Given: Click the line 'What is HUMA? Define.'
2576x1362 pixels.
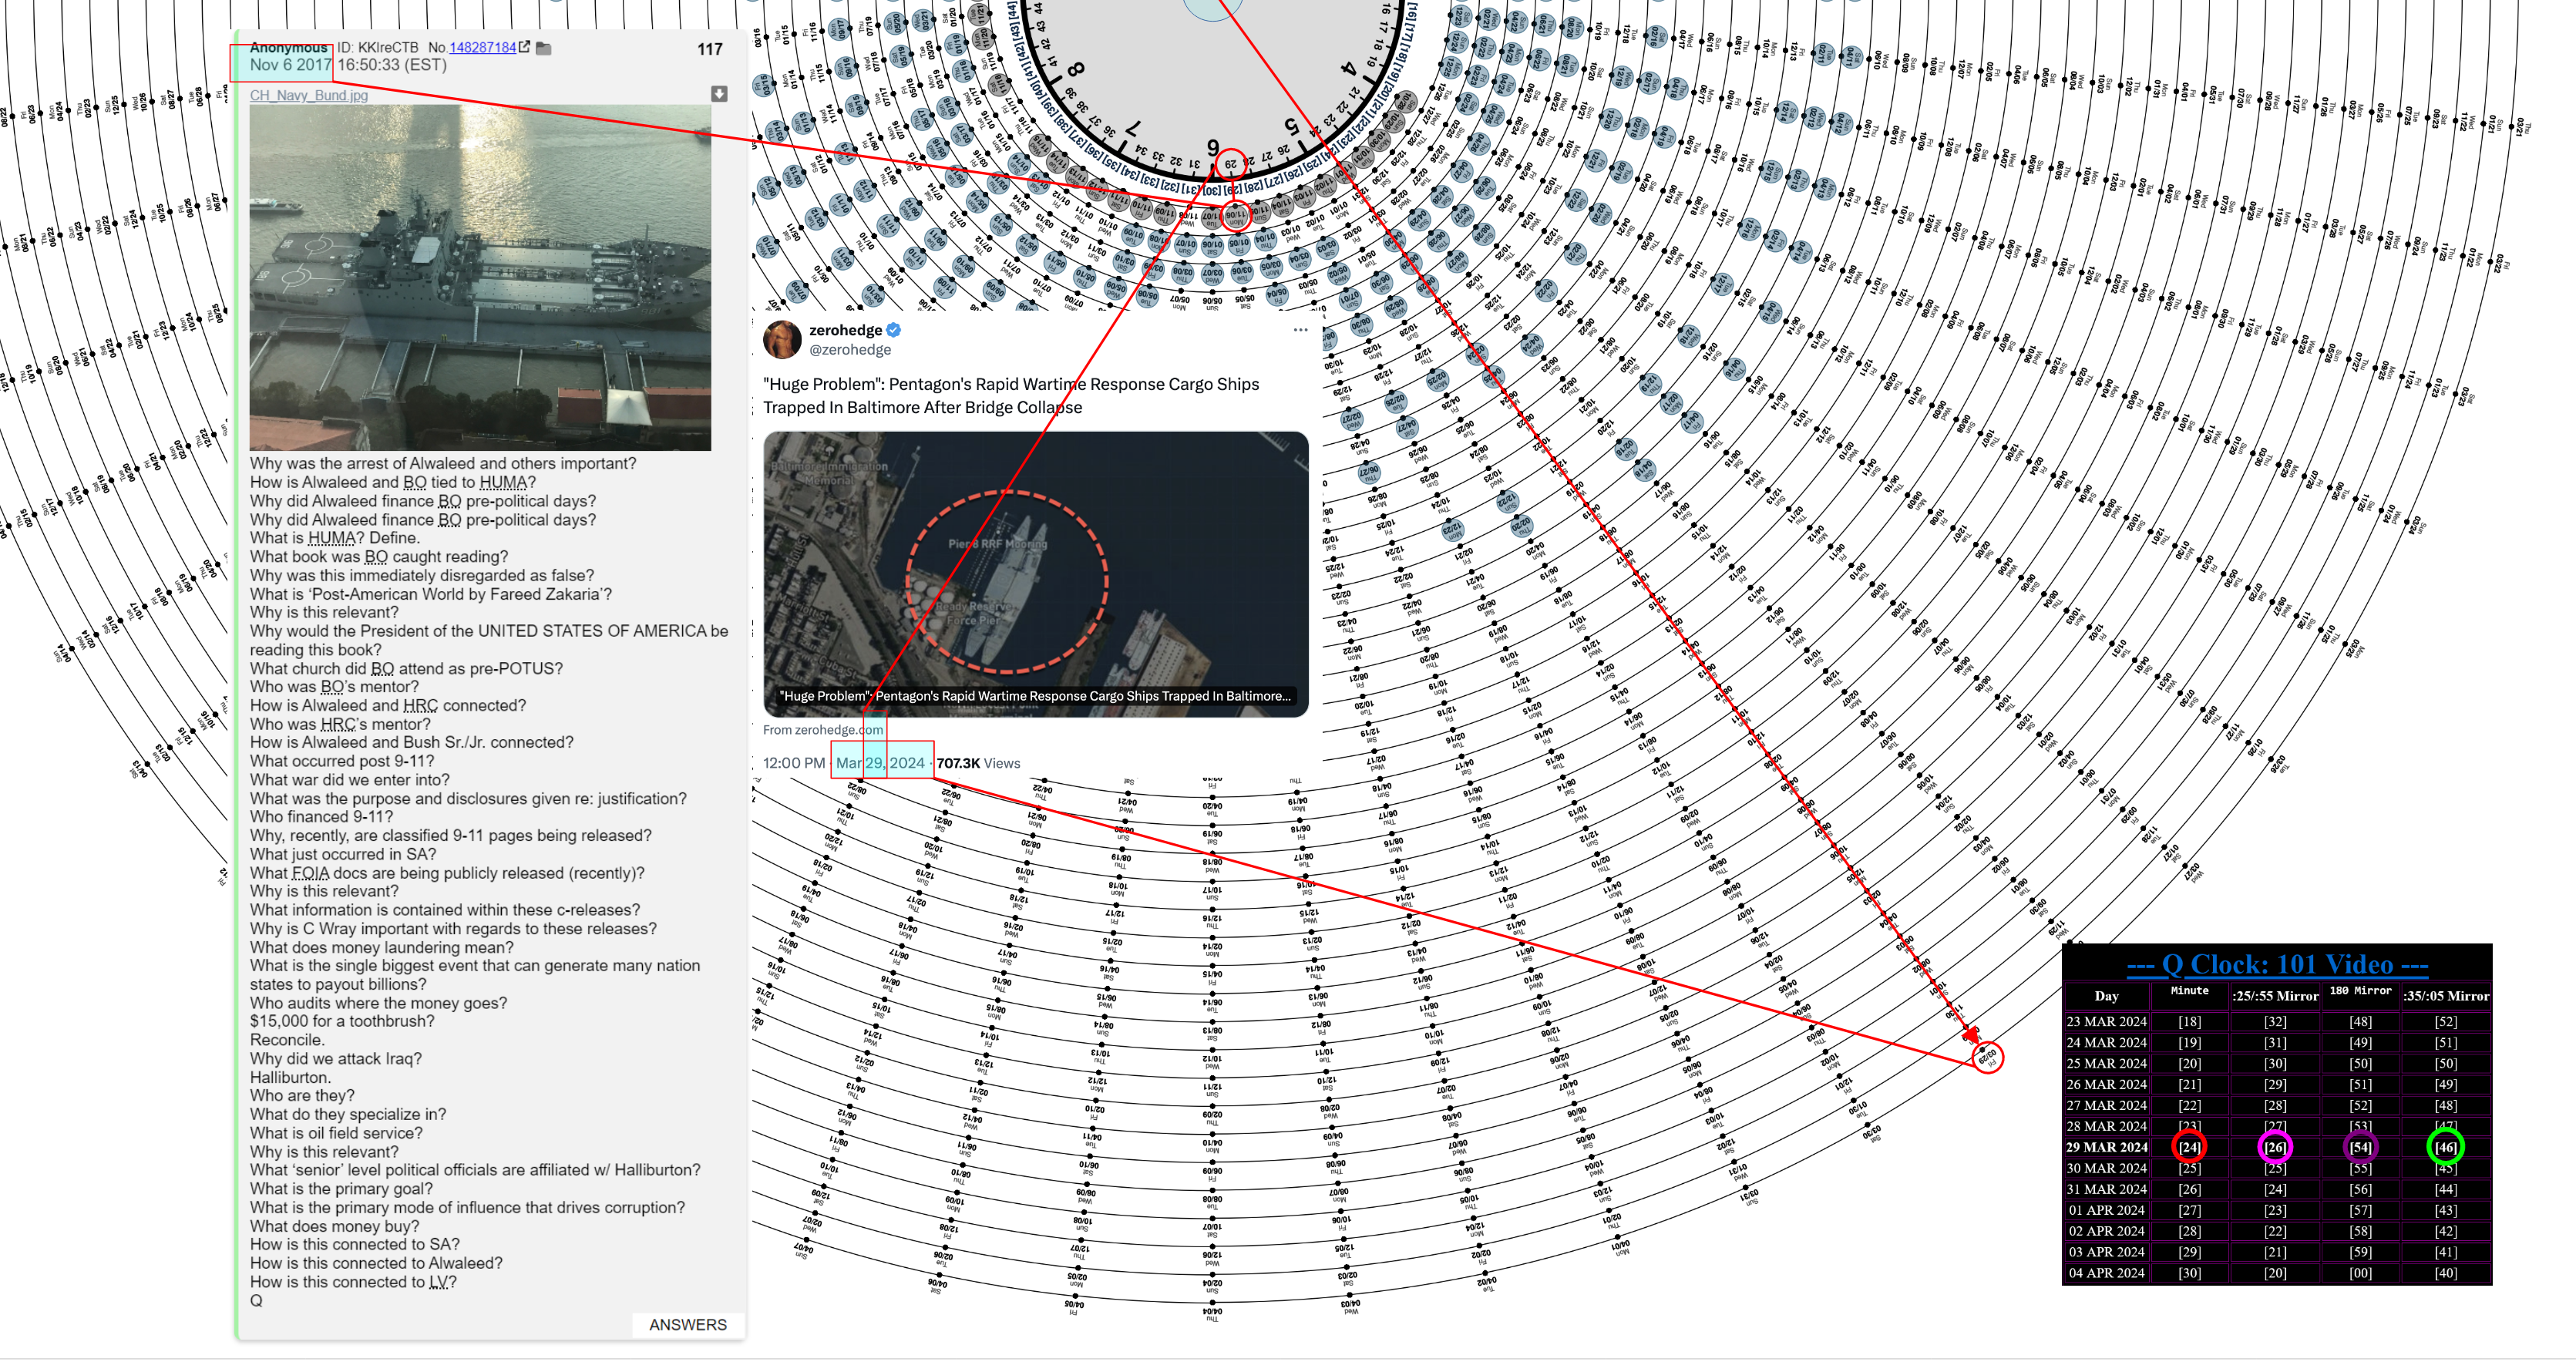Looking at the screenshot, I should click(334, 538).
